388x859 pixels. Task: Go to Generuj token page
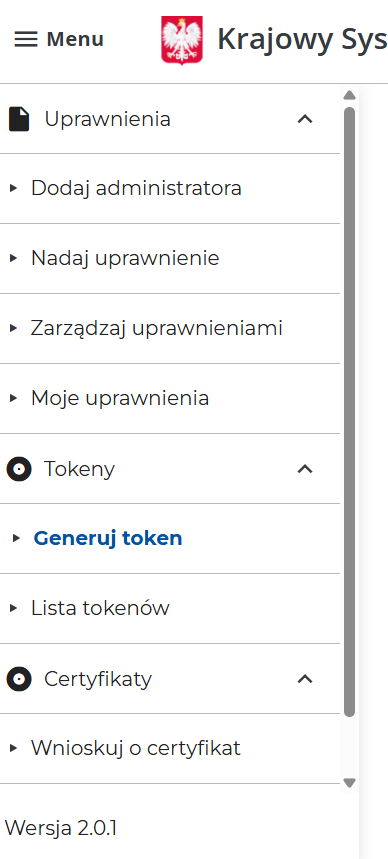(170, 539)
